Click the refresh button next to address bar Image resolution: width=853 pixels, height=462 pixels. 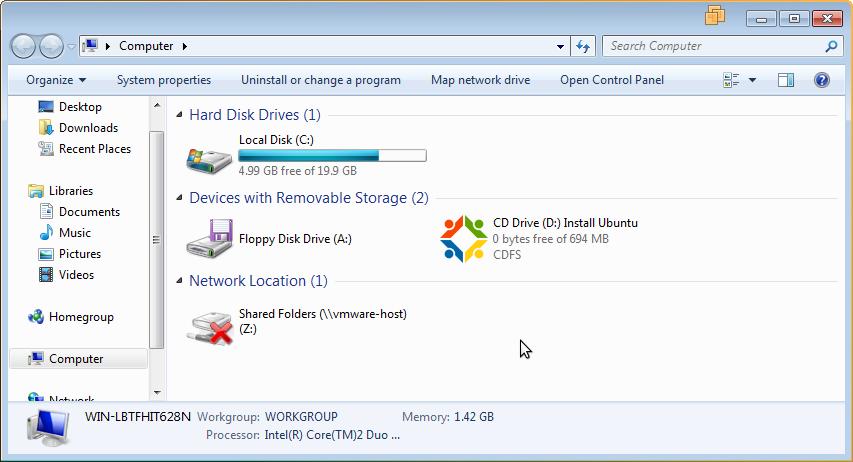pos(583,47)
